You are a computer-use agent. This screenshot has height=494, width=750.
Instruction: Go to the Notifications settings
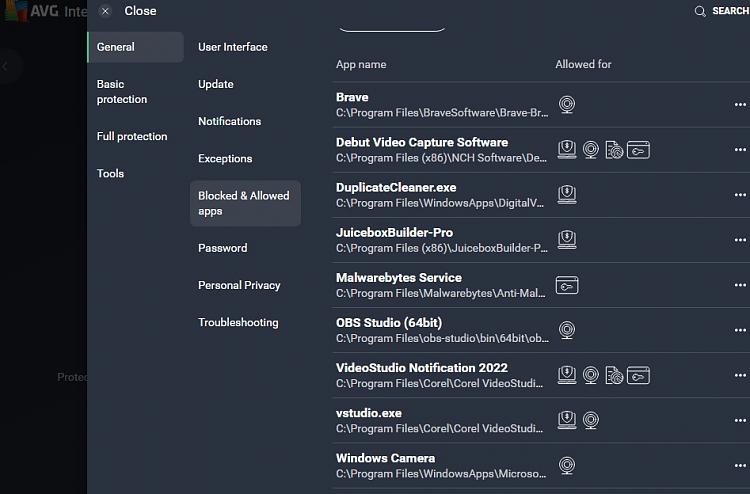coord(230,121)
